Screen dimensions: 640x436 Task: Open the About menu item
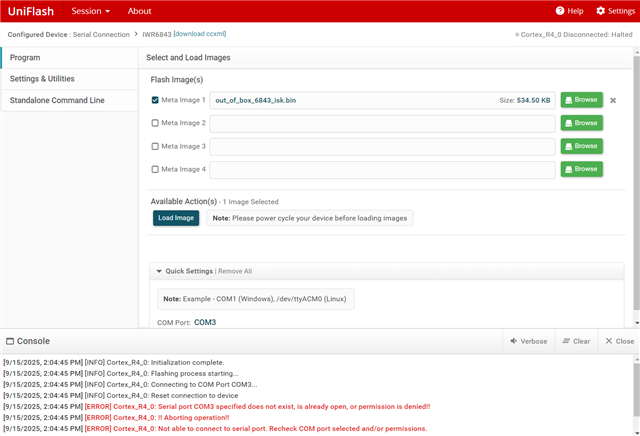[139, 11]
